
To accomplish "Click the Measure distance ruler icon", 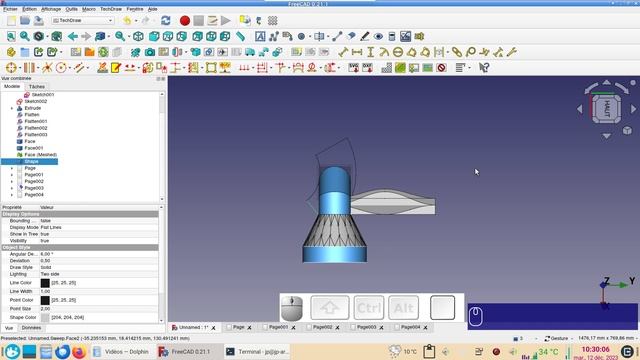I will tap(240, 36).
